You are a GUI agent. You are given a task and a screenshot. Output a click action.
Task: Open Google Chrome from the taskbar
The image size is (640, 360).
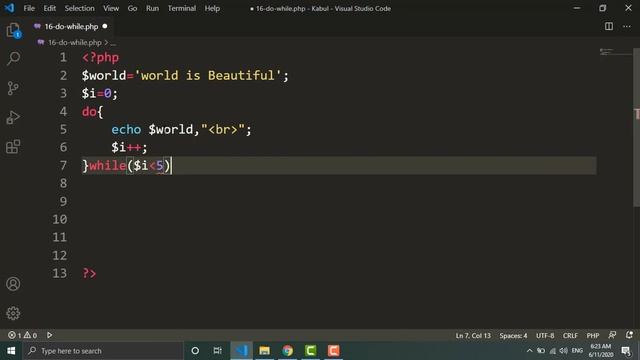click(287, 351)
